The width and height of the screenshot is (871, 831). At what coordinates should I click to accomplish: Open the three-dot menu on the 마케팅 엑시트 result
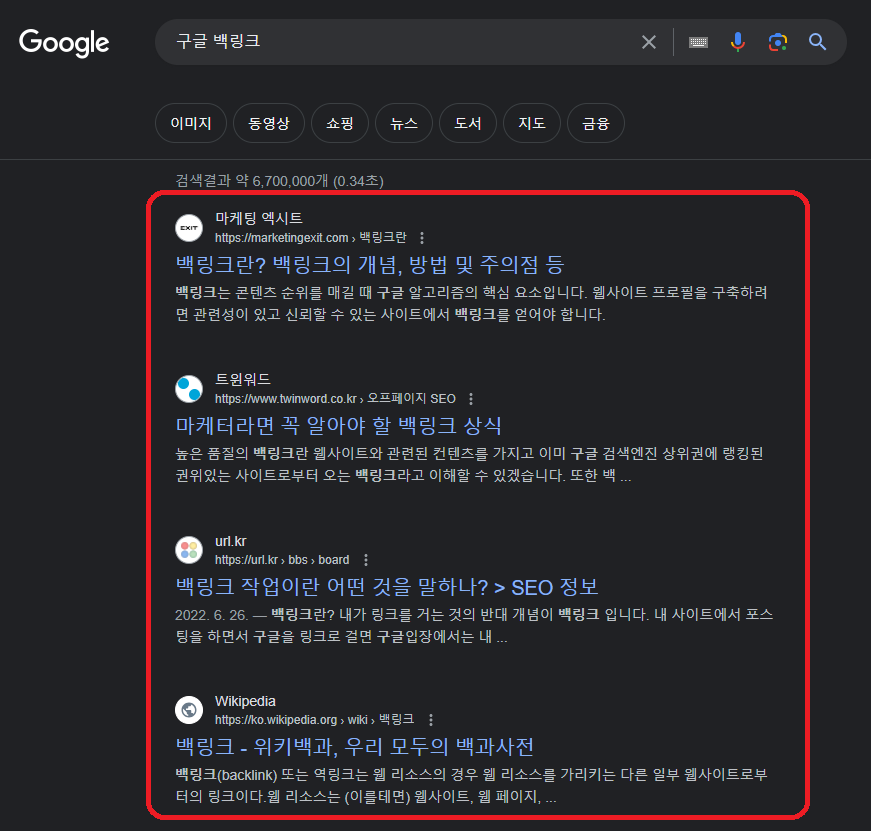421,237
